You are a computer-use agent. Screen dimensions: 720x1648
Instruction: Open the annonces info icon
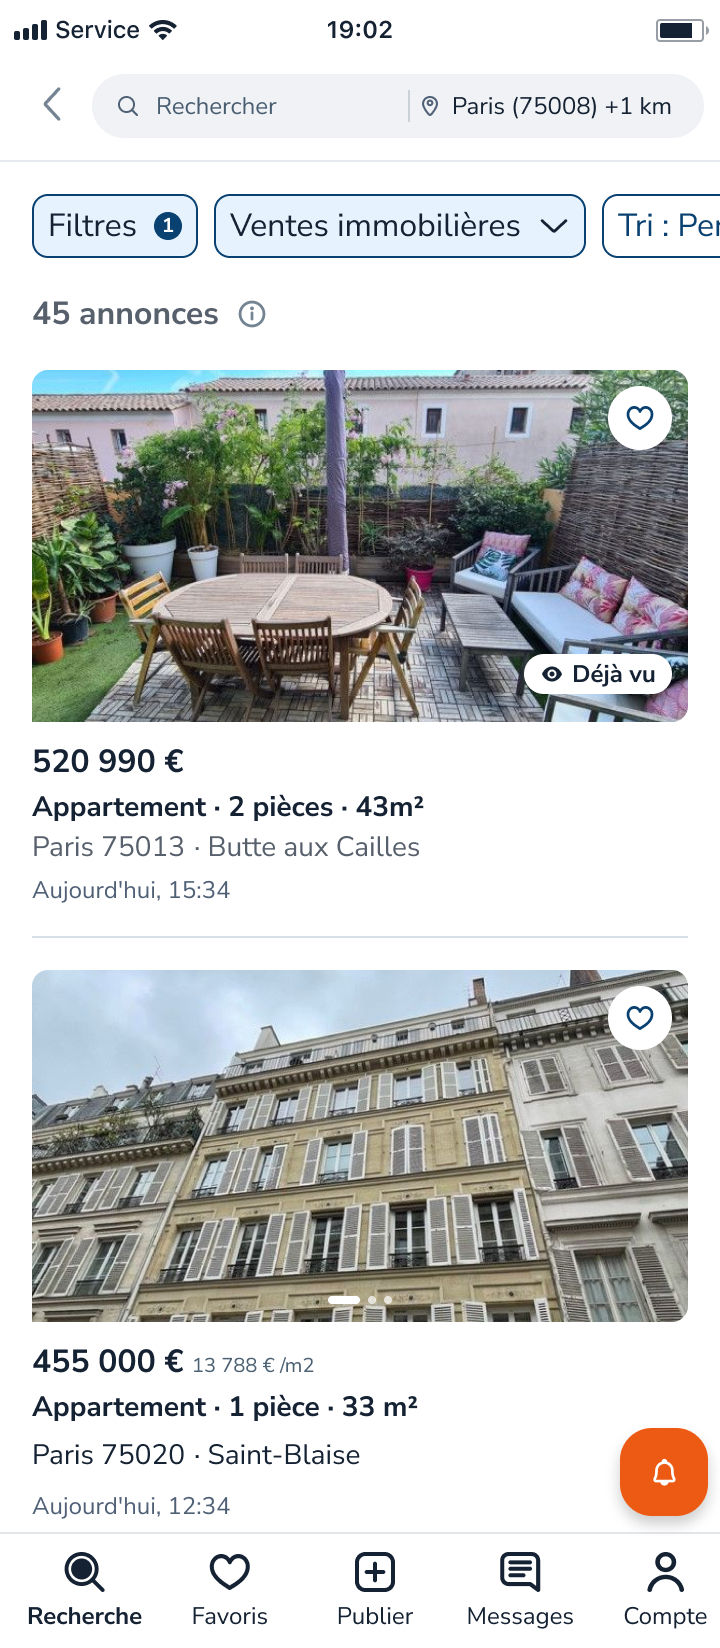[252, 314]
